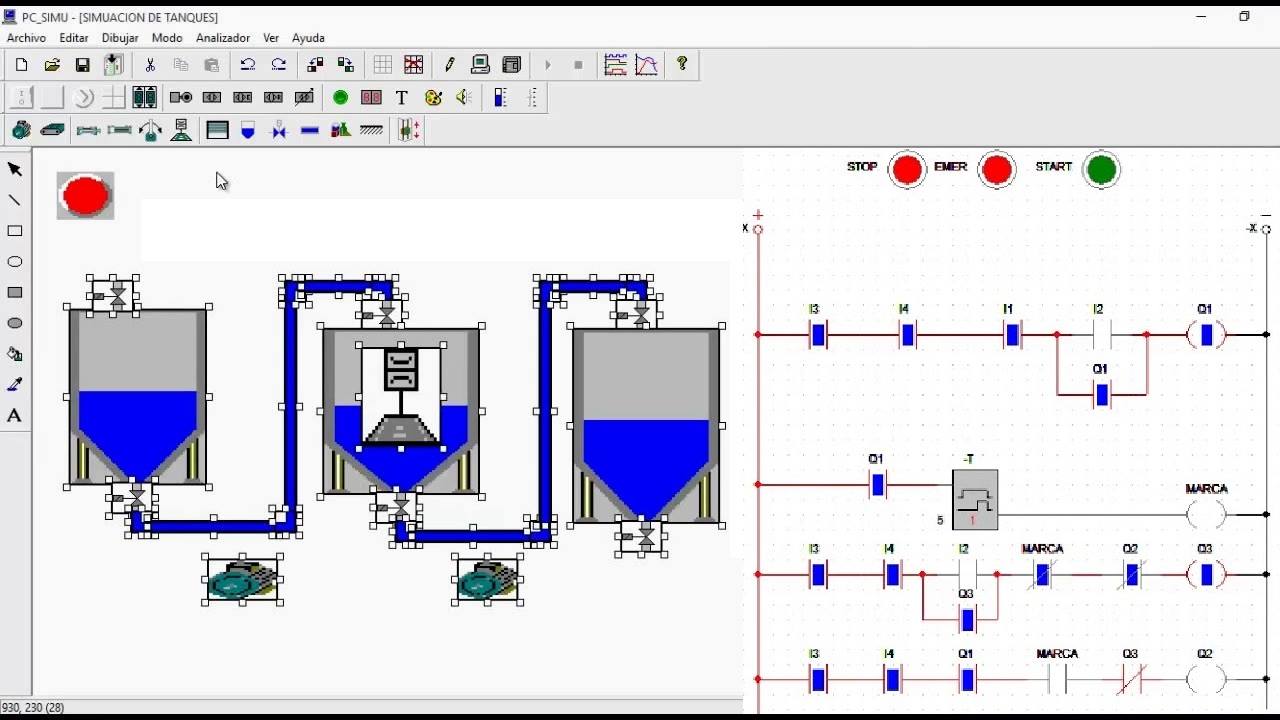Select the left tank on canvas
The image size is (1280, 720).
coord(138,397)
